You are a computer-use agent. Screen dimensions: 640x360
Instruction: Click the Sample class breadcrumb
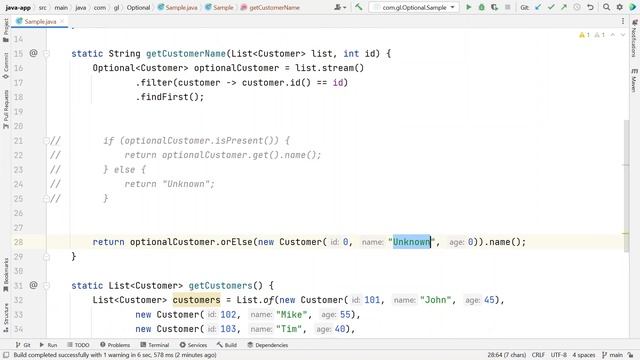[219, 7]
